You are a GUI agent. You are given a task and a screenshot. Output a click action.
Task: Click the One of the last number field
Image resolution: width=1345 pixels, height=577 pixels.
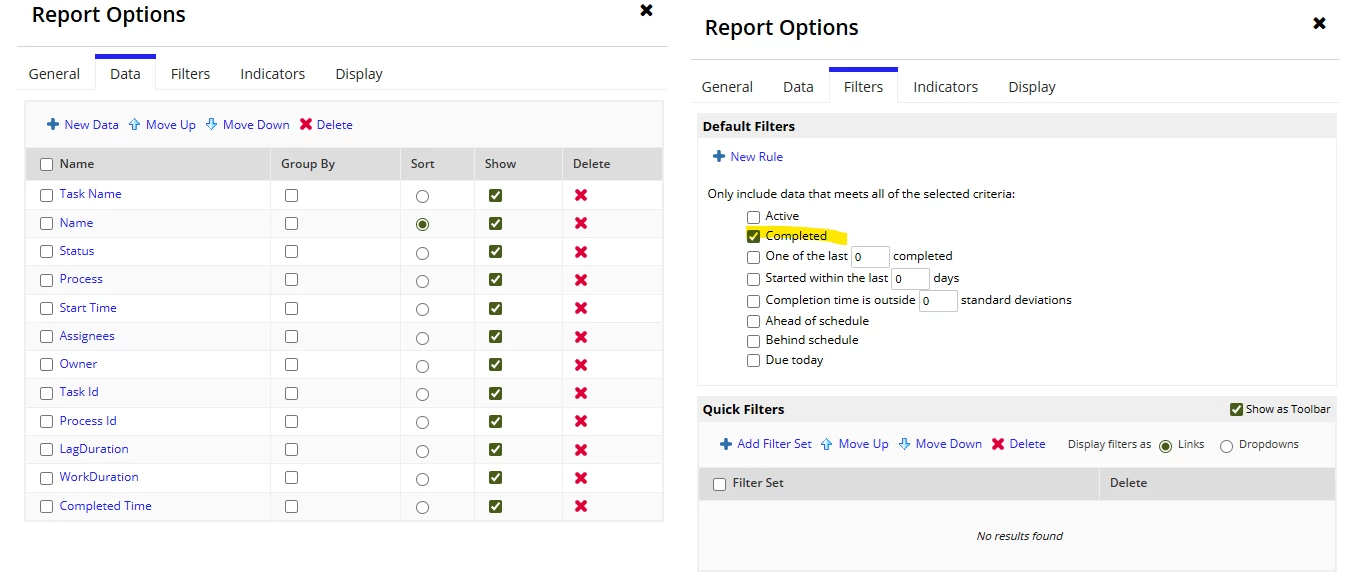[x=870, y=257]
